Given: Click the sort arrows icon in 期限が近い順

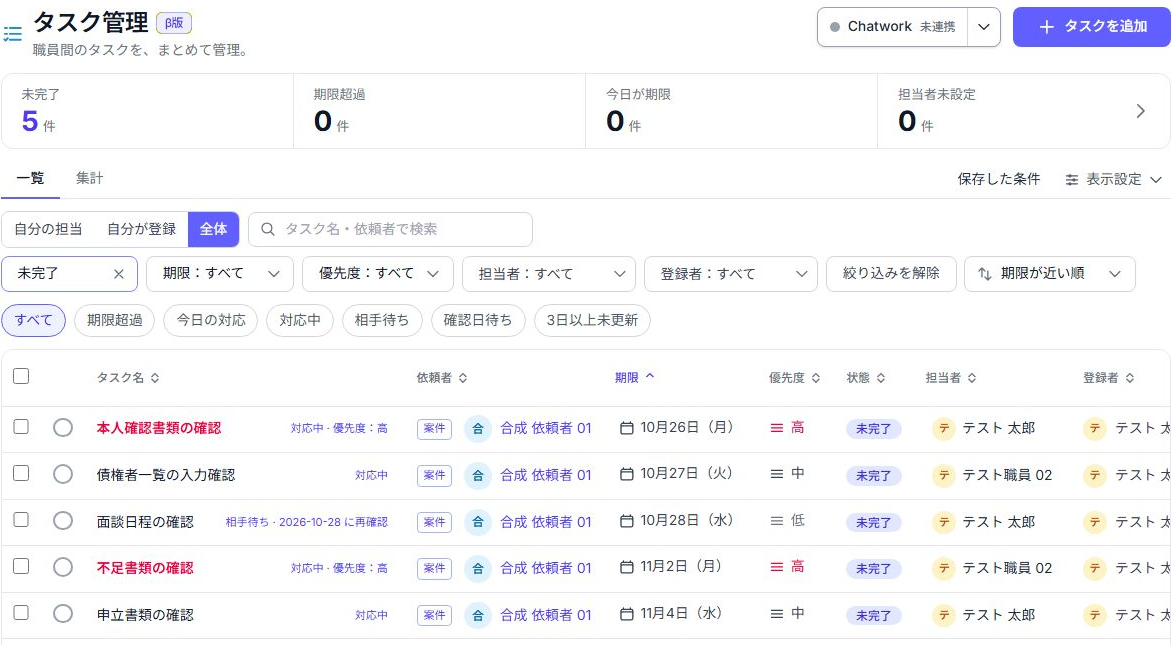Looking at the screenshot, I should [x=984, y=274].
